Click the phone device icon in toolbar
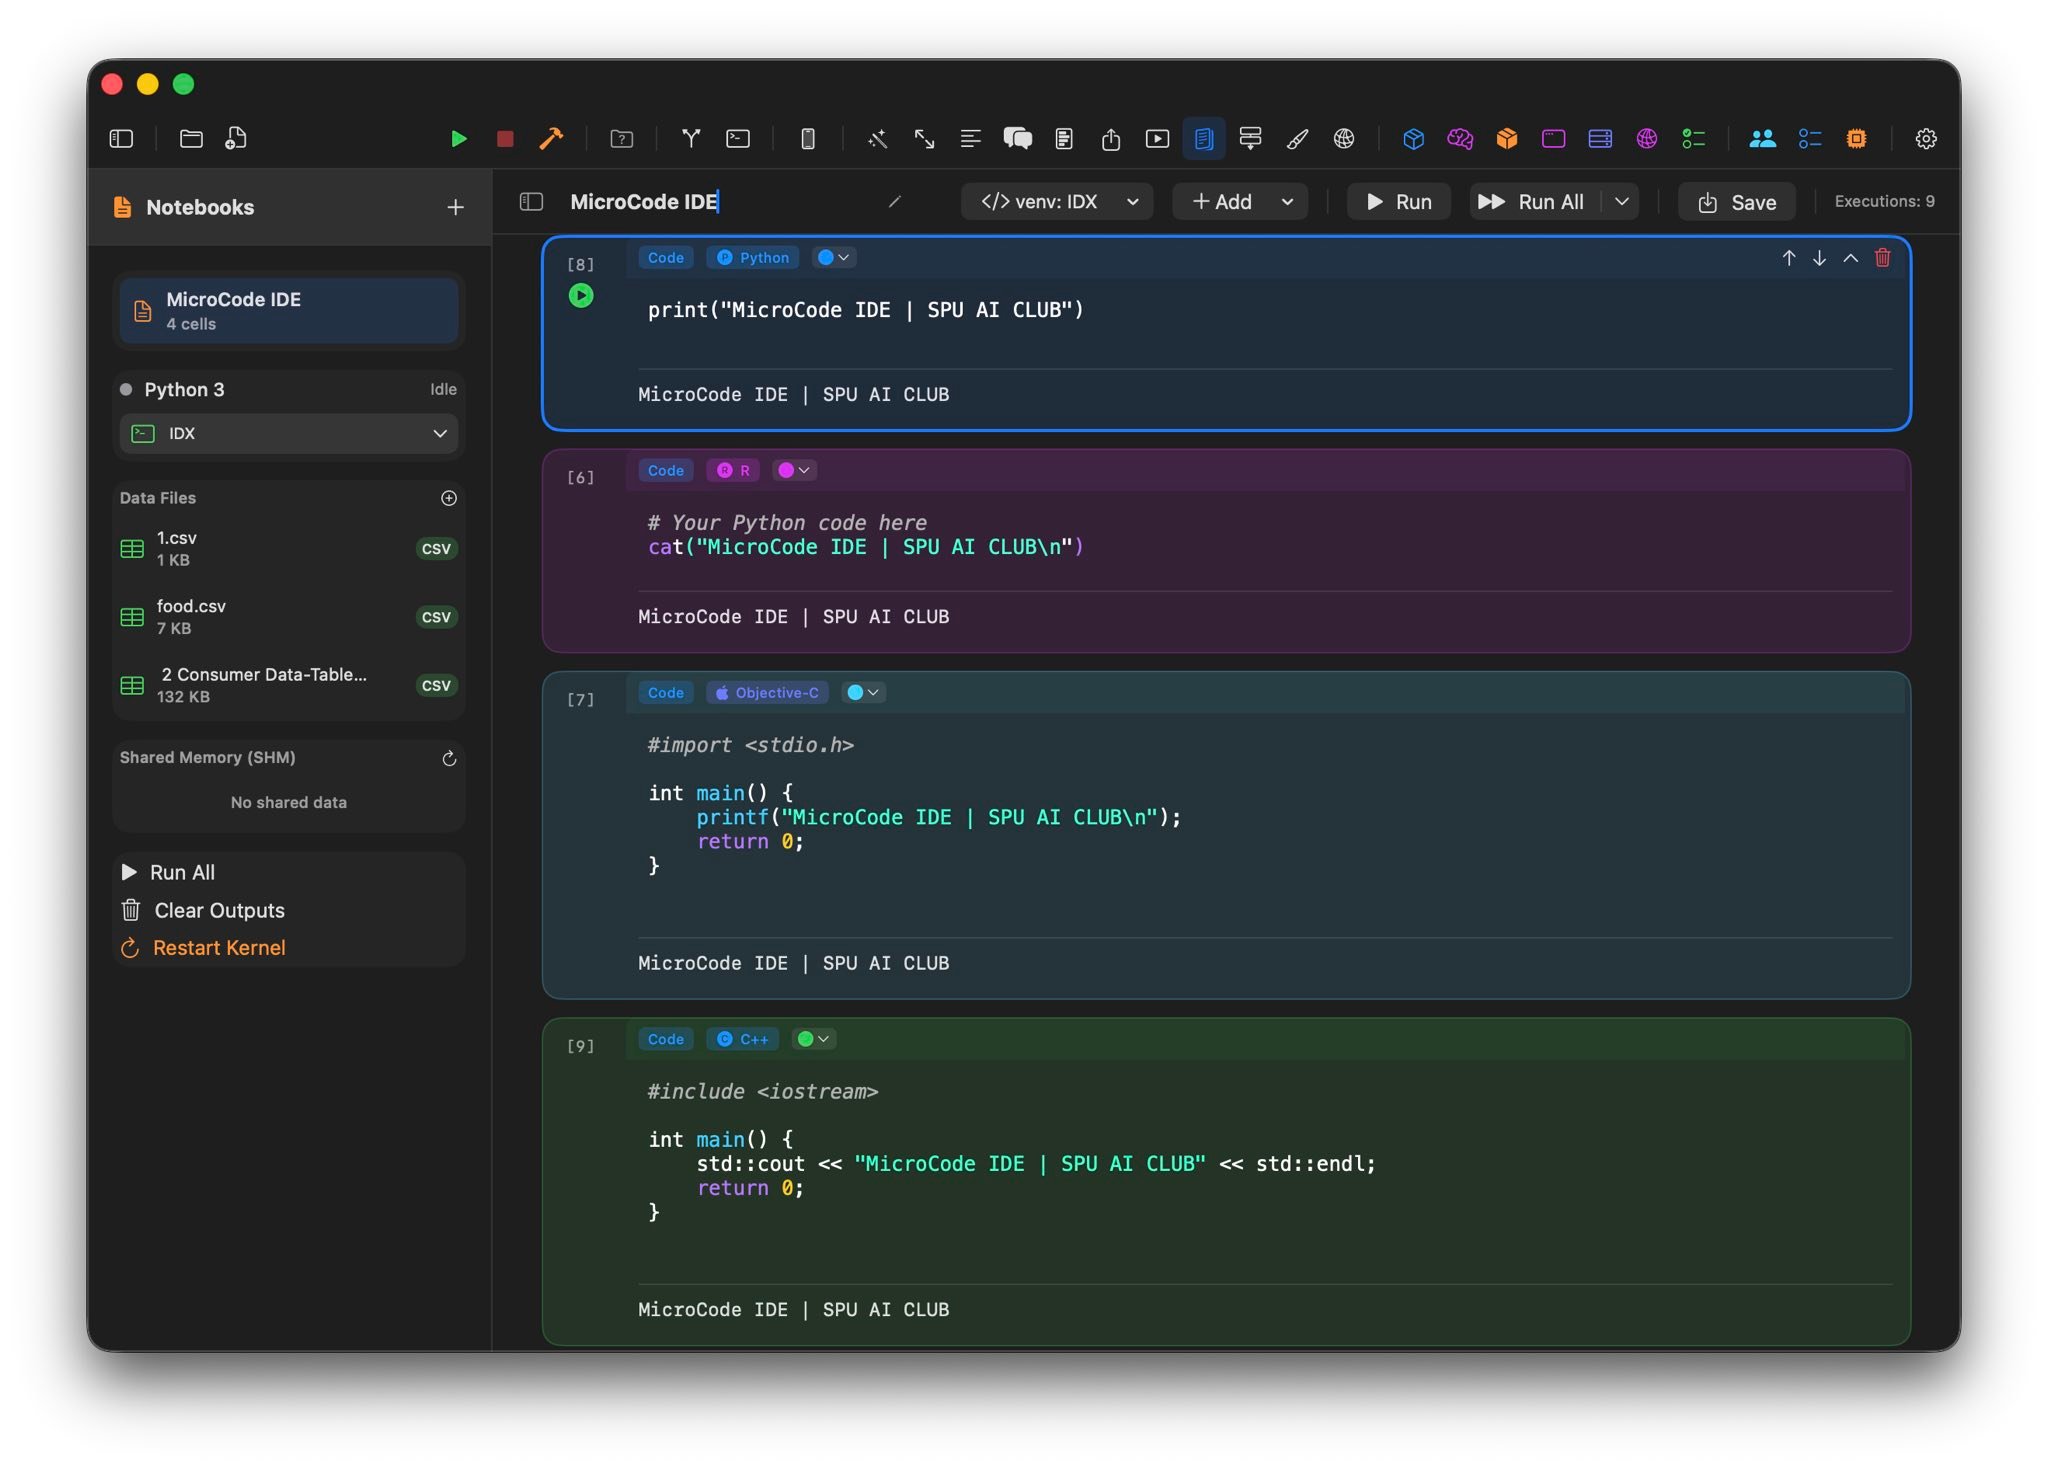This screenshot has width=2048, height=1467. tap(808, 138)
